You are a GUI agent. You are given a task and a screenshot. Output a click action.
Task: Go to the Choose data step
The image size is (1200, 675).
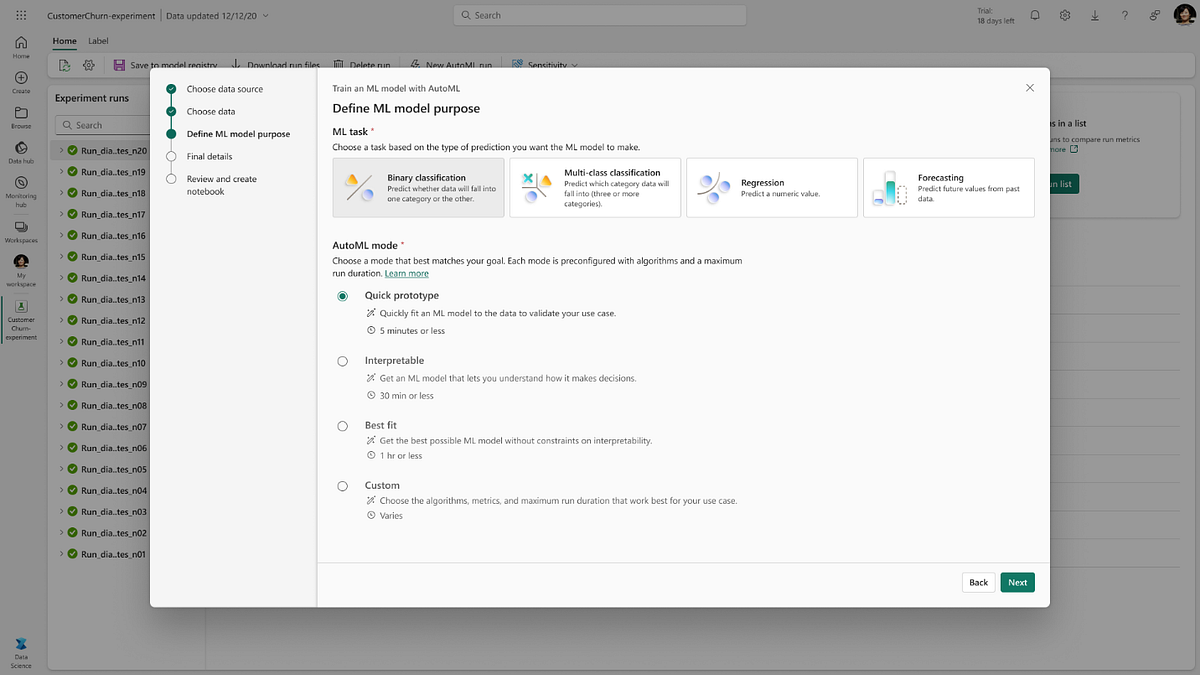tap(211, 111)
